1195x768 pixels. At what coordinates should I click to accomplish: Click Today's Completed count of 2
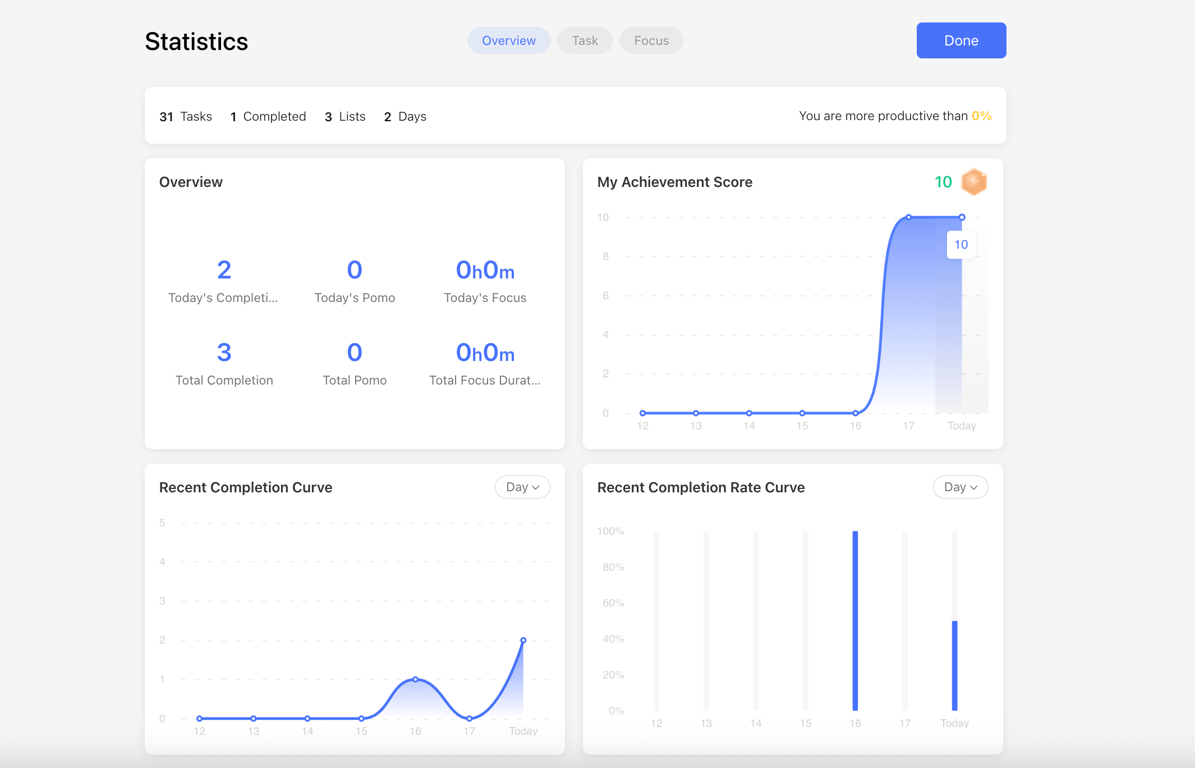click(x=224, y=269)
